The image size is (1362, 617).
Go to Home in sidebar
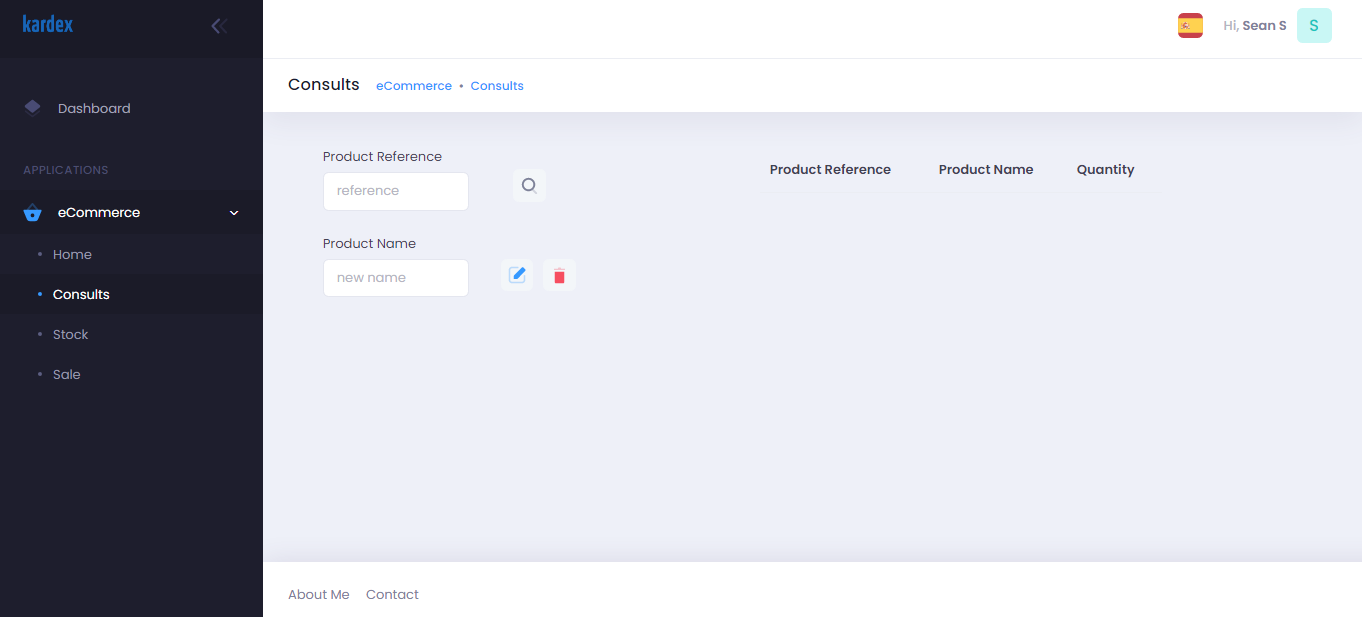[x=131, y=254]
